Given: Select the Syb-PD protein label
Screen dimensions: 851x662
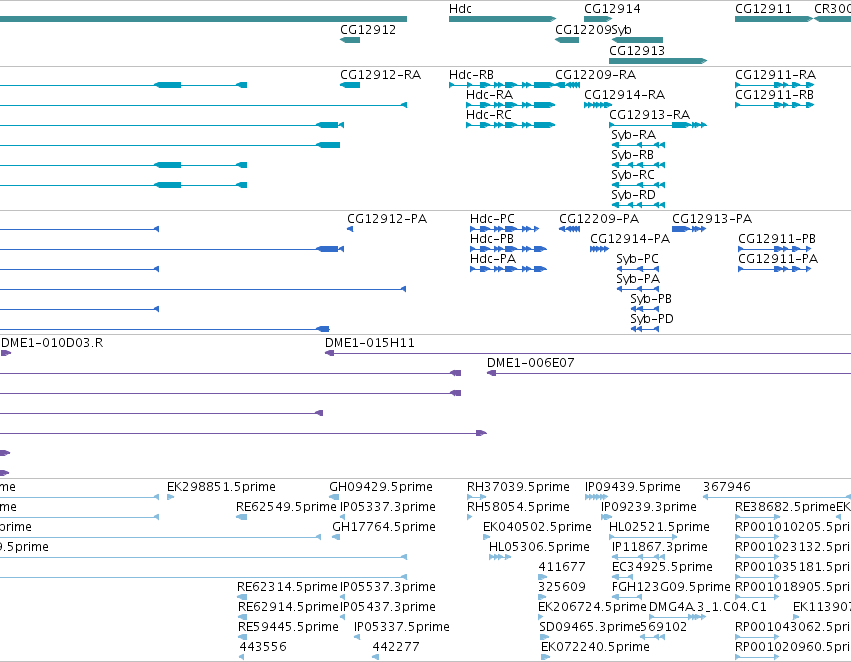Looking at the screenshot, I should point(652,319).
